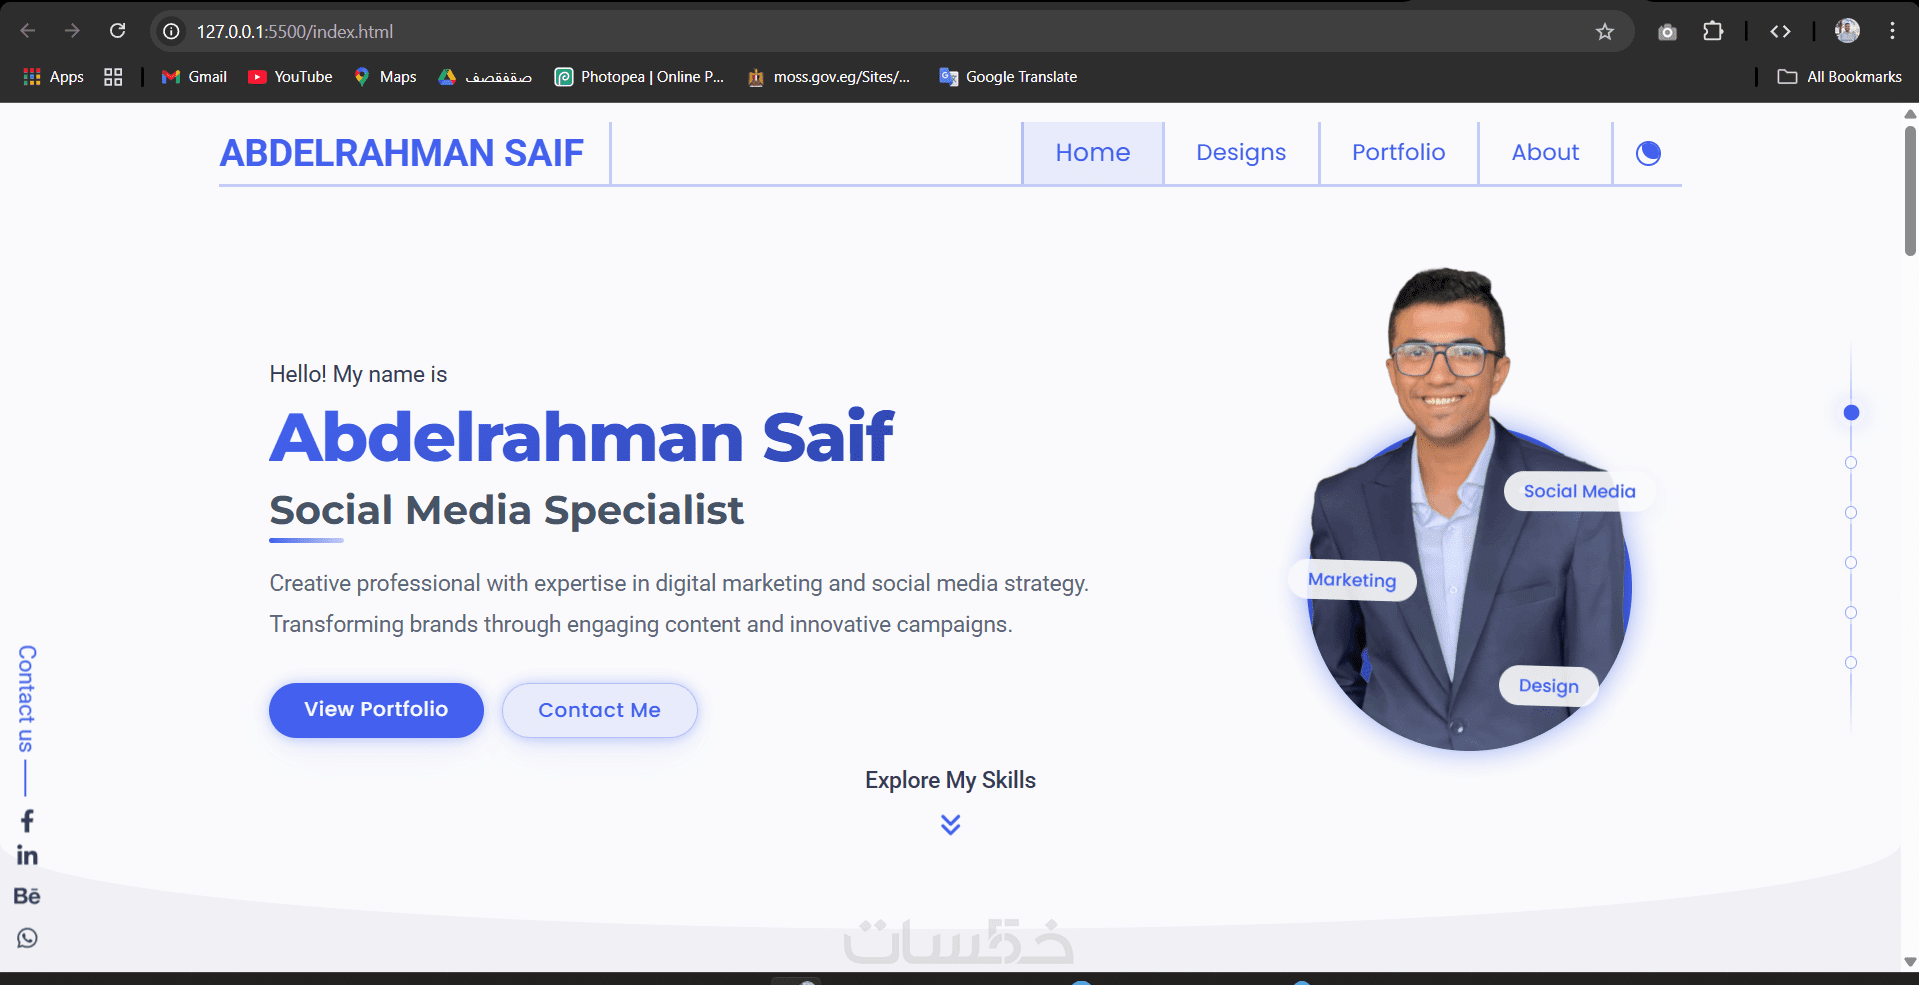Click the double chevron under Explore My Skills
The width and height of the screenshot is (1919, 985).
pyautogui.click(x=950, y=824)
